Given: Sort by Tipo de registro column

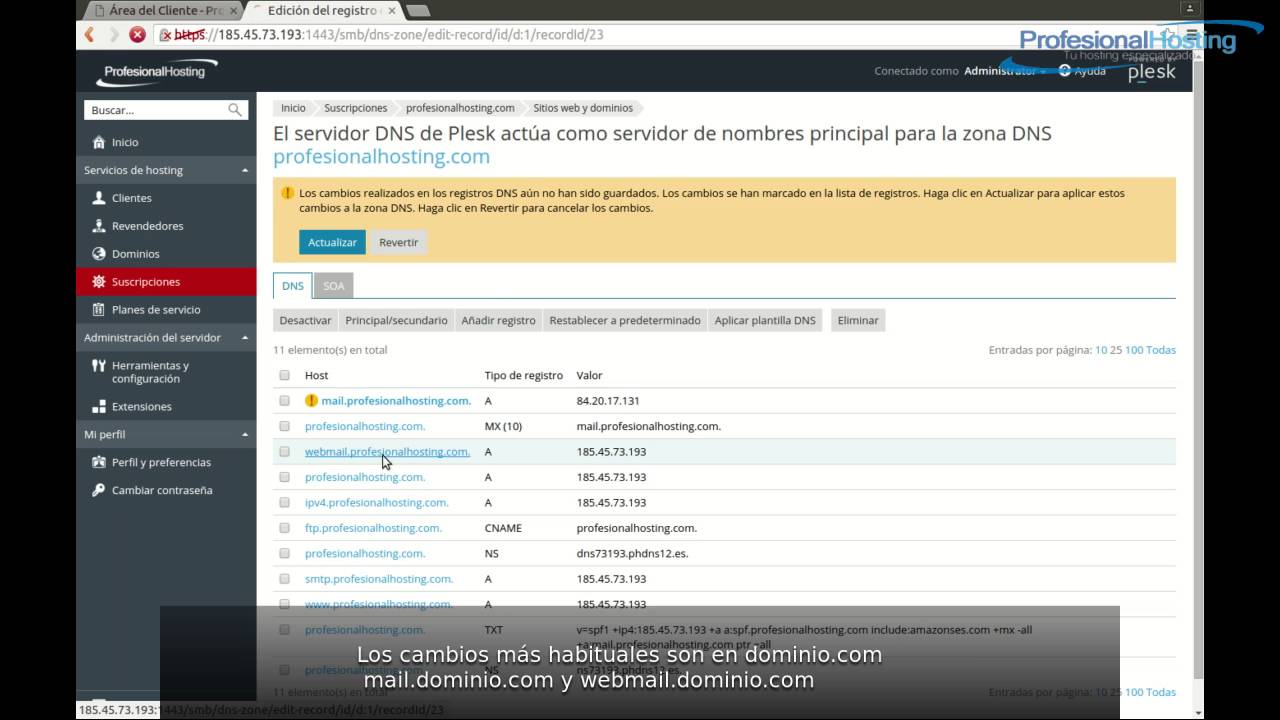Looking at the screenshot, I should pos(523,375).
